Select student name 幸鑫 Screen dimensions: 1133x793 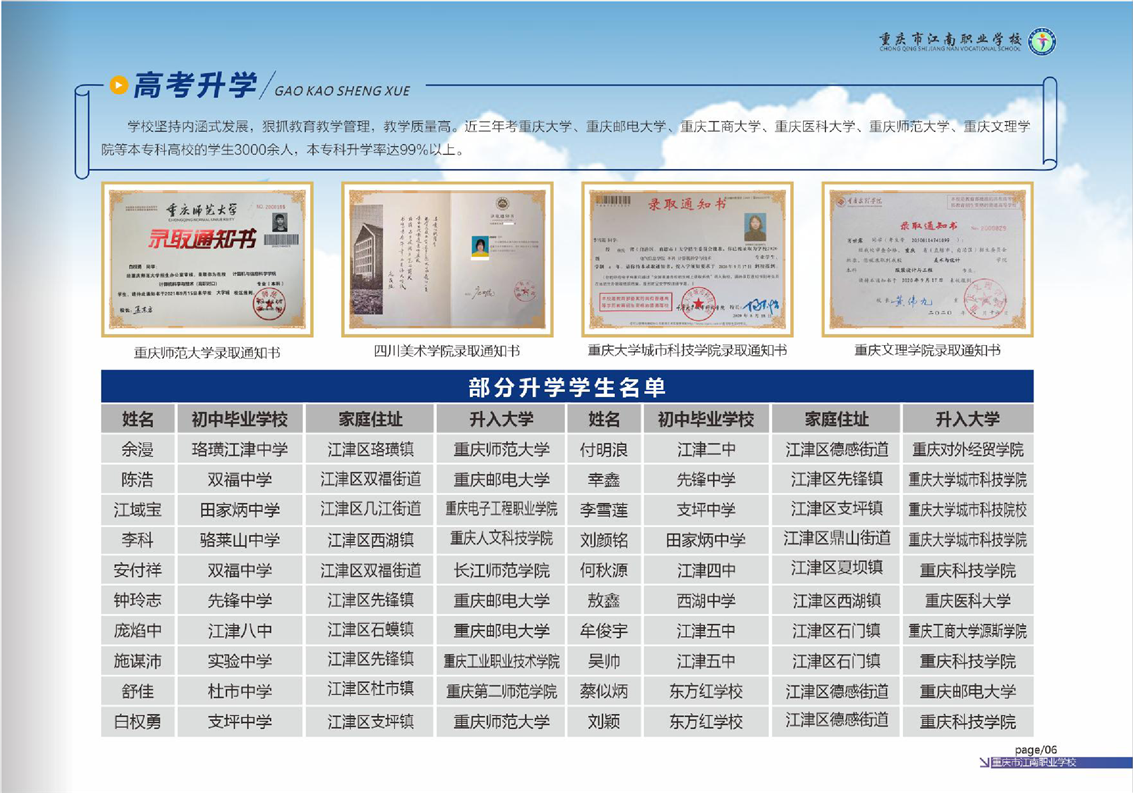(x=604, y=480)
